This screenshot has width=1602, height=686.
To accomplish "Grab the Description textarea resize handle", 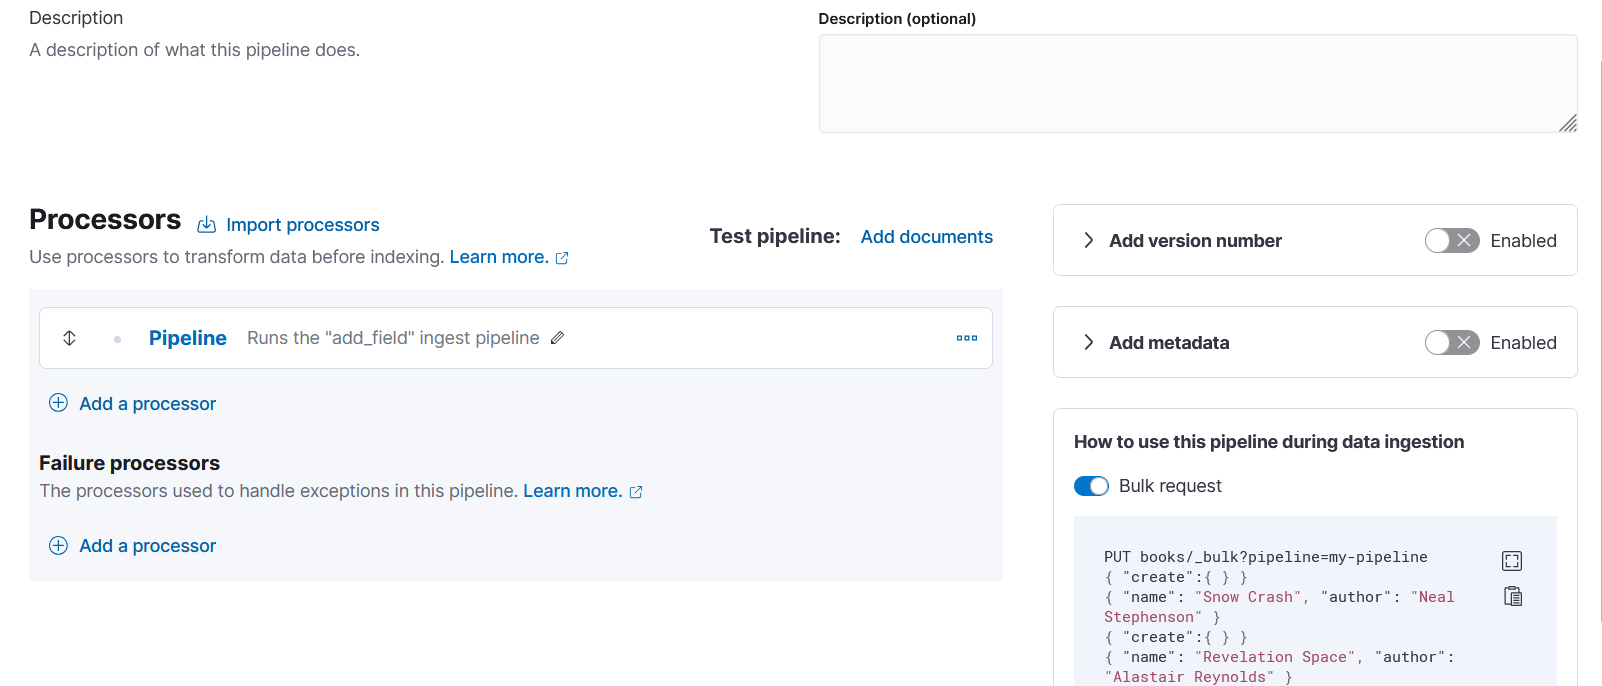I will (x=1568, y=123).
